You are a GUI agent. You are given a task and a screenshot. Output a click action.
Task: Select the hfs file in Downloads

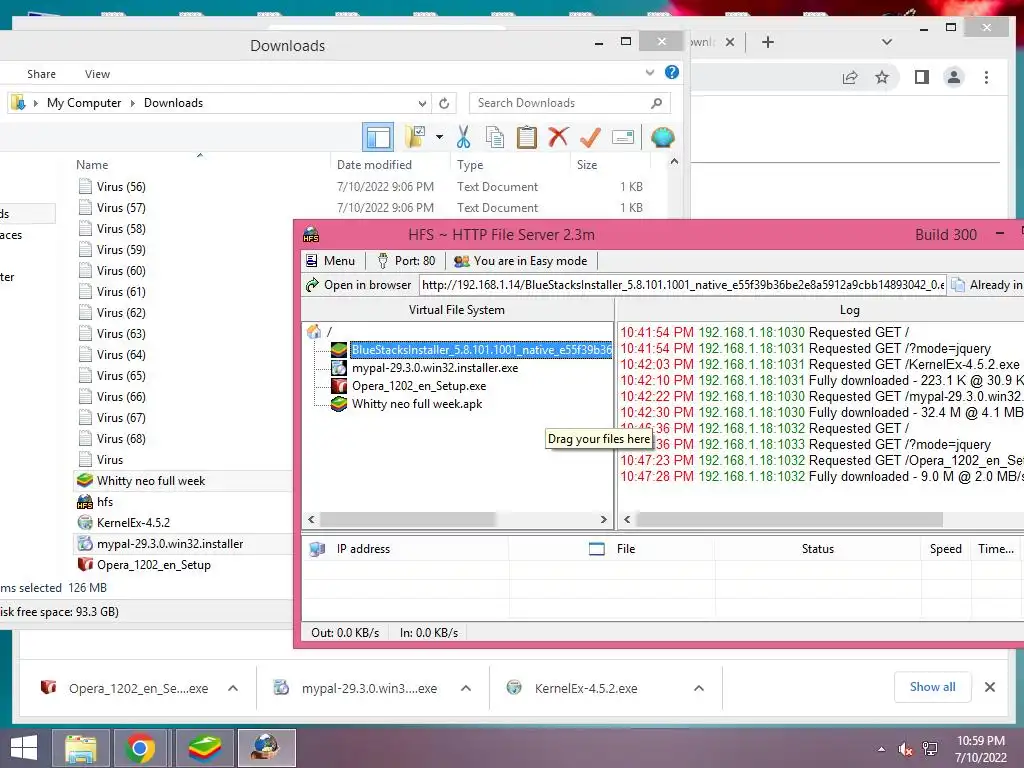[104, 502]
